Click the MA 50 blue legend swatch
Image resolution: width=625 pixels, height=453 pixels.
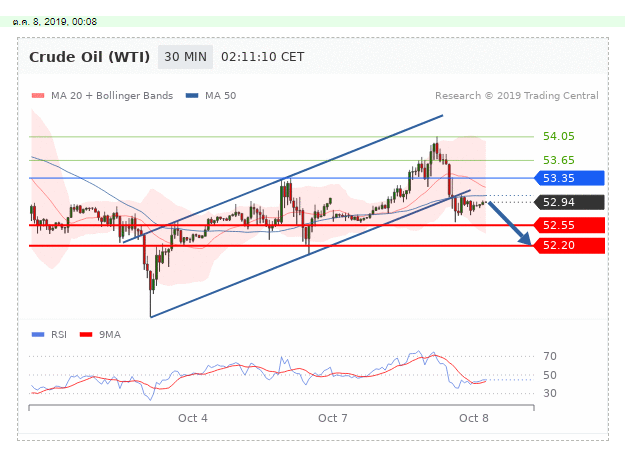(x=192, y=96)
